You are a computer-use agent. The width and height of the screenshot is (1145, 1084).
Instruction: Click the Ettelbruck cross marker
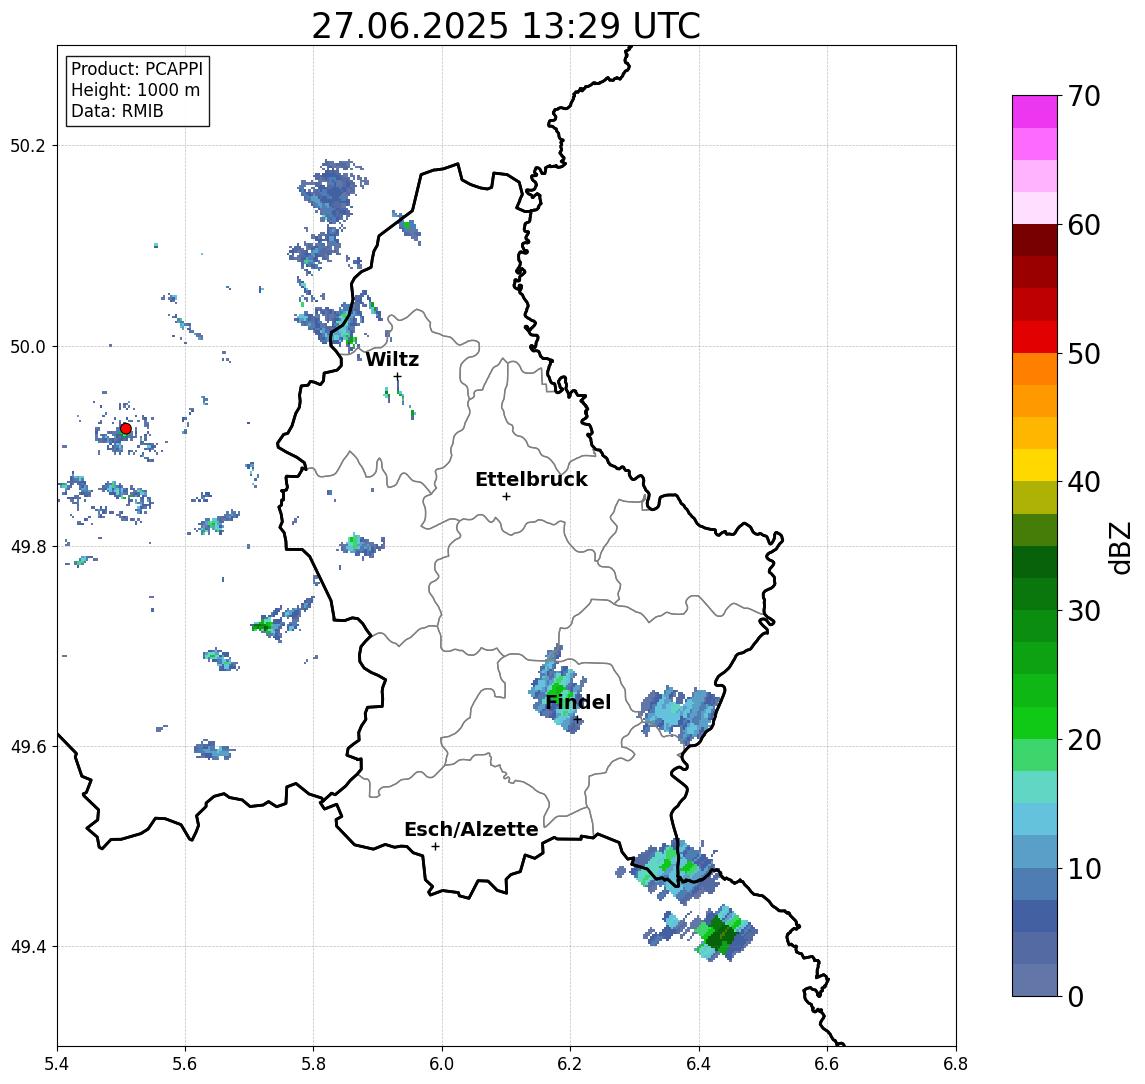[506, 497]
